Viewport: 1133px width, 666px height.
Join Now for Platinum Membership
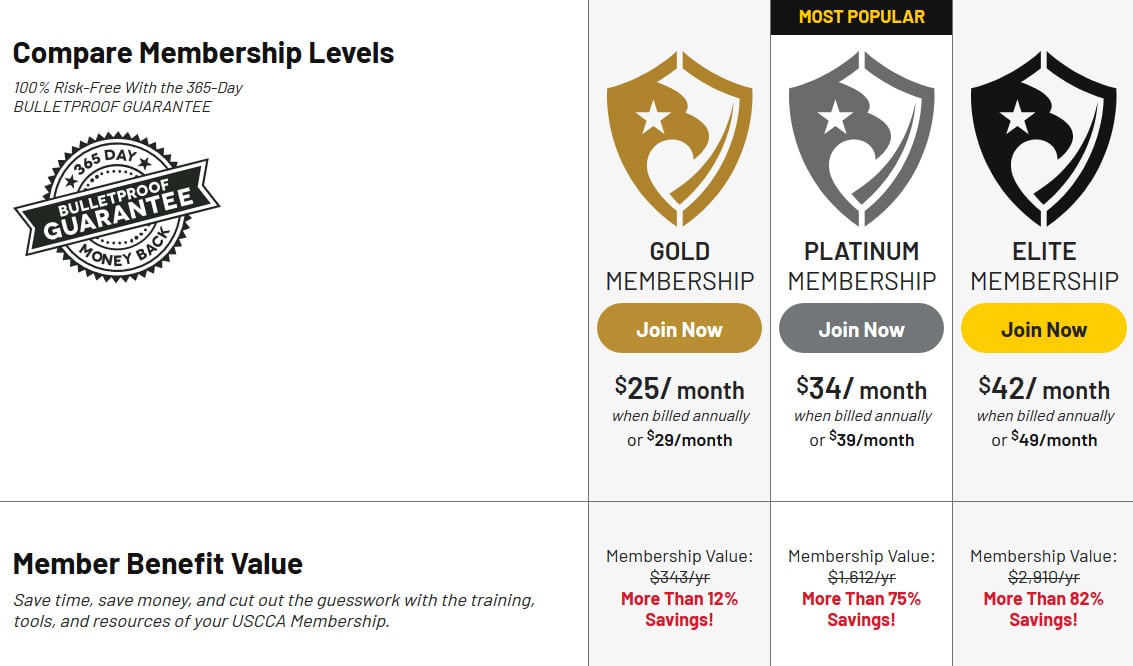pyautogui.click(x=861, y=329)
